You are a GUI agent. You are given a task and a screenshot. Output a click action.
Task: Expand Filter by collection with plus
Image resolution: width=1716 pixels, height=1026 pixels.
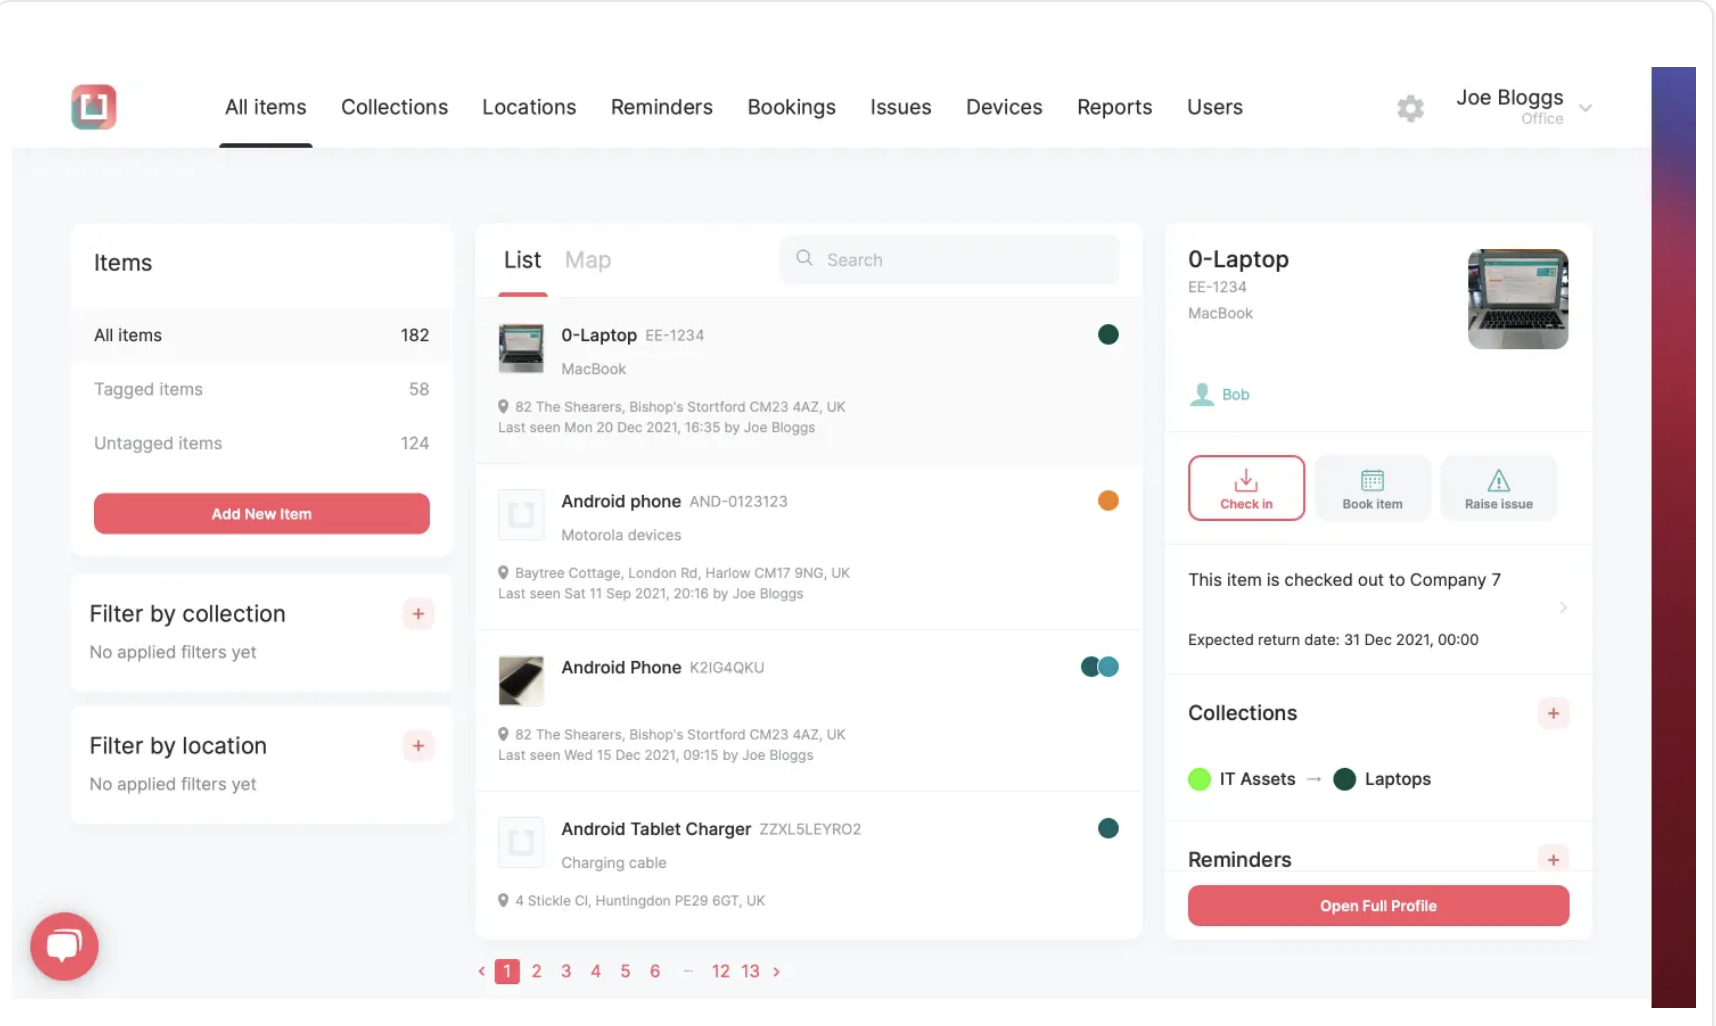click(418, 614)
